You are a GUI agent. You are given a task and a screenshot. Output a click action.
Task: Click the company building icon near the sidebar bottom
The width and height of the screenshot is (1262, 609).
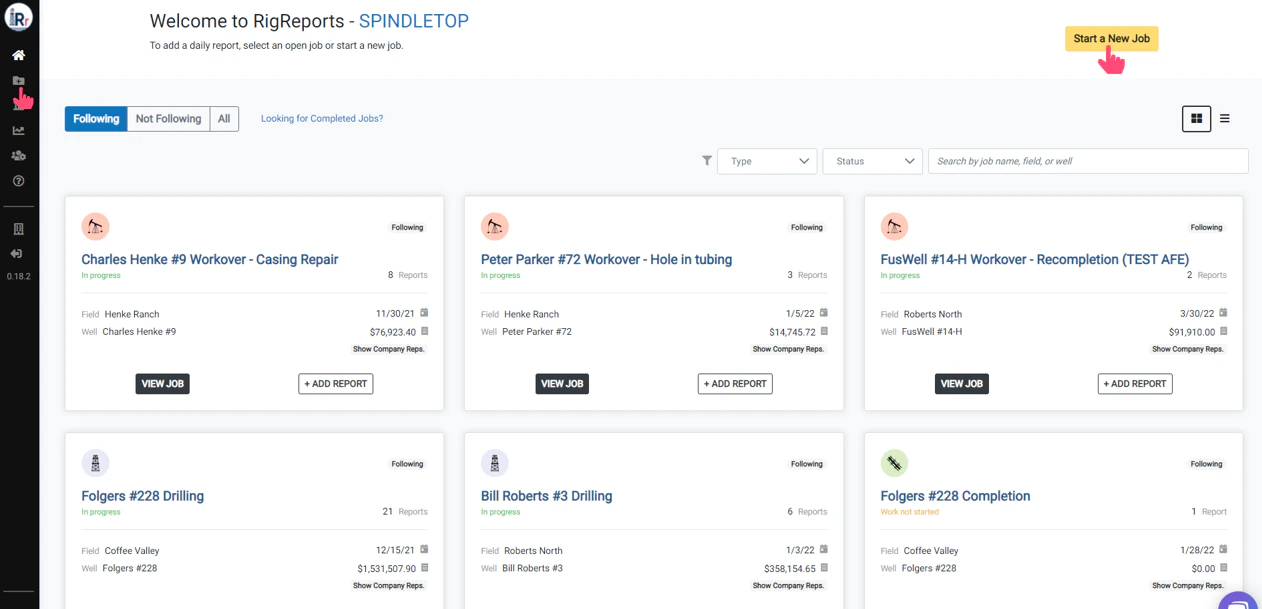point(18,226)
